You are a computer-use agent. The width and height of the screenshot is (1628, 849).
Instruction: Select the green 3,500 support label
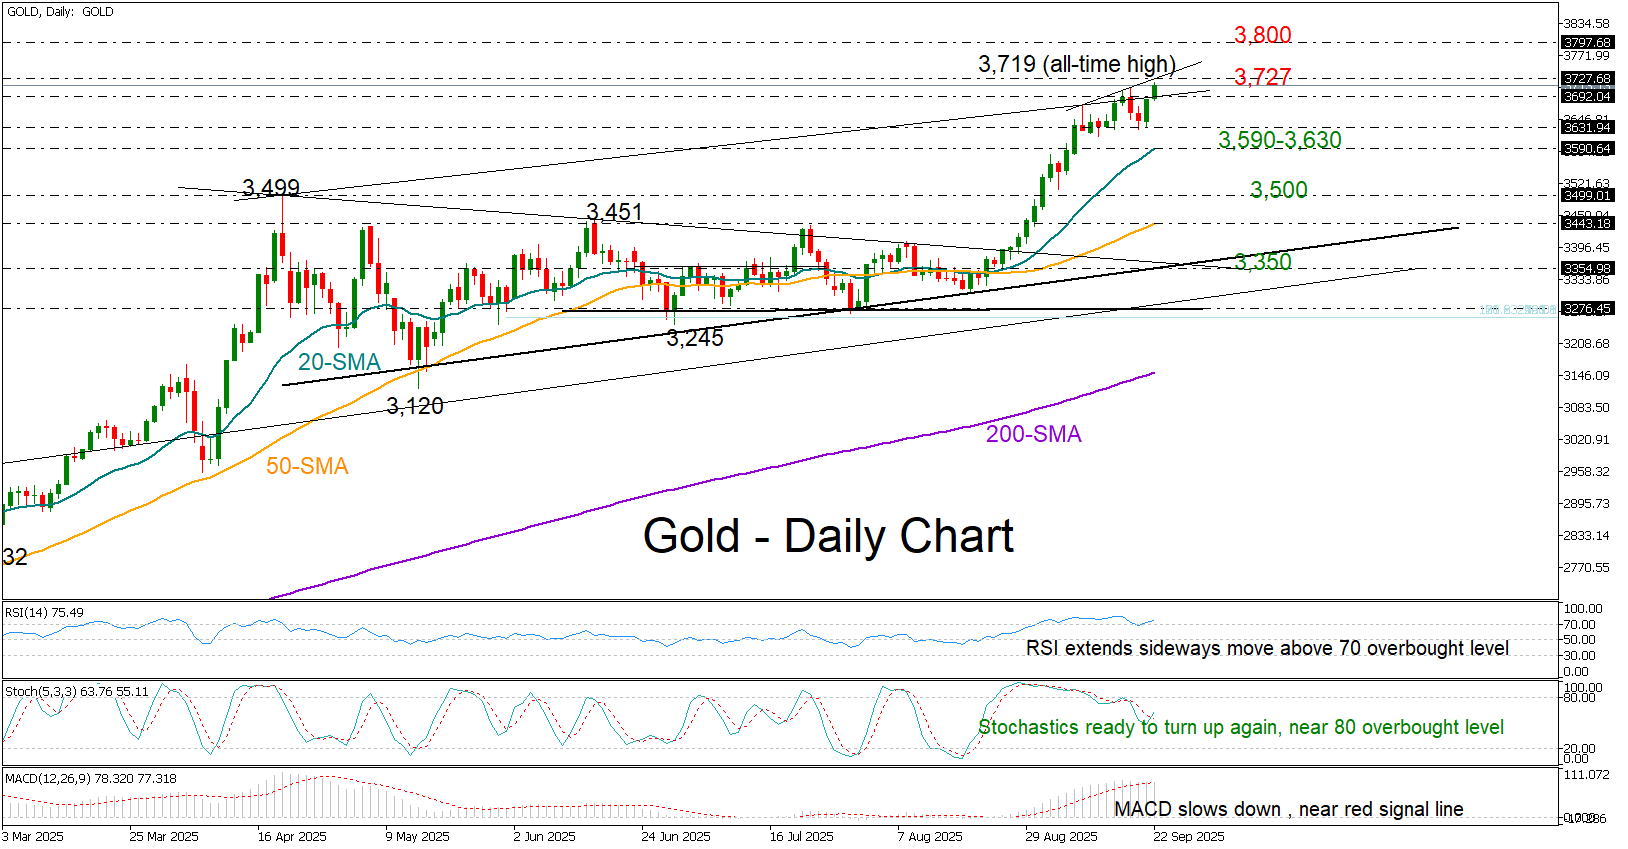1278,190
